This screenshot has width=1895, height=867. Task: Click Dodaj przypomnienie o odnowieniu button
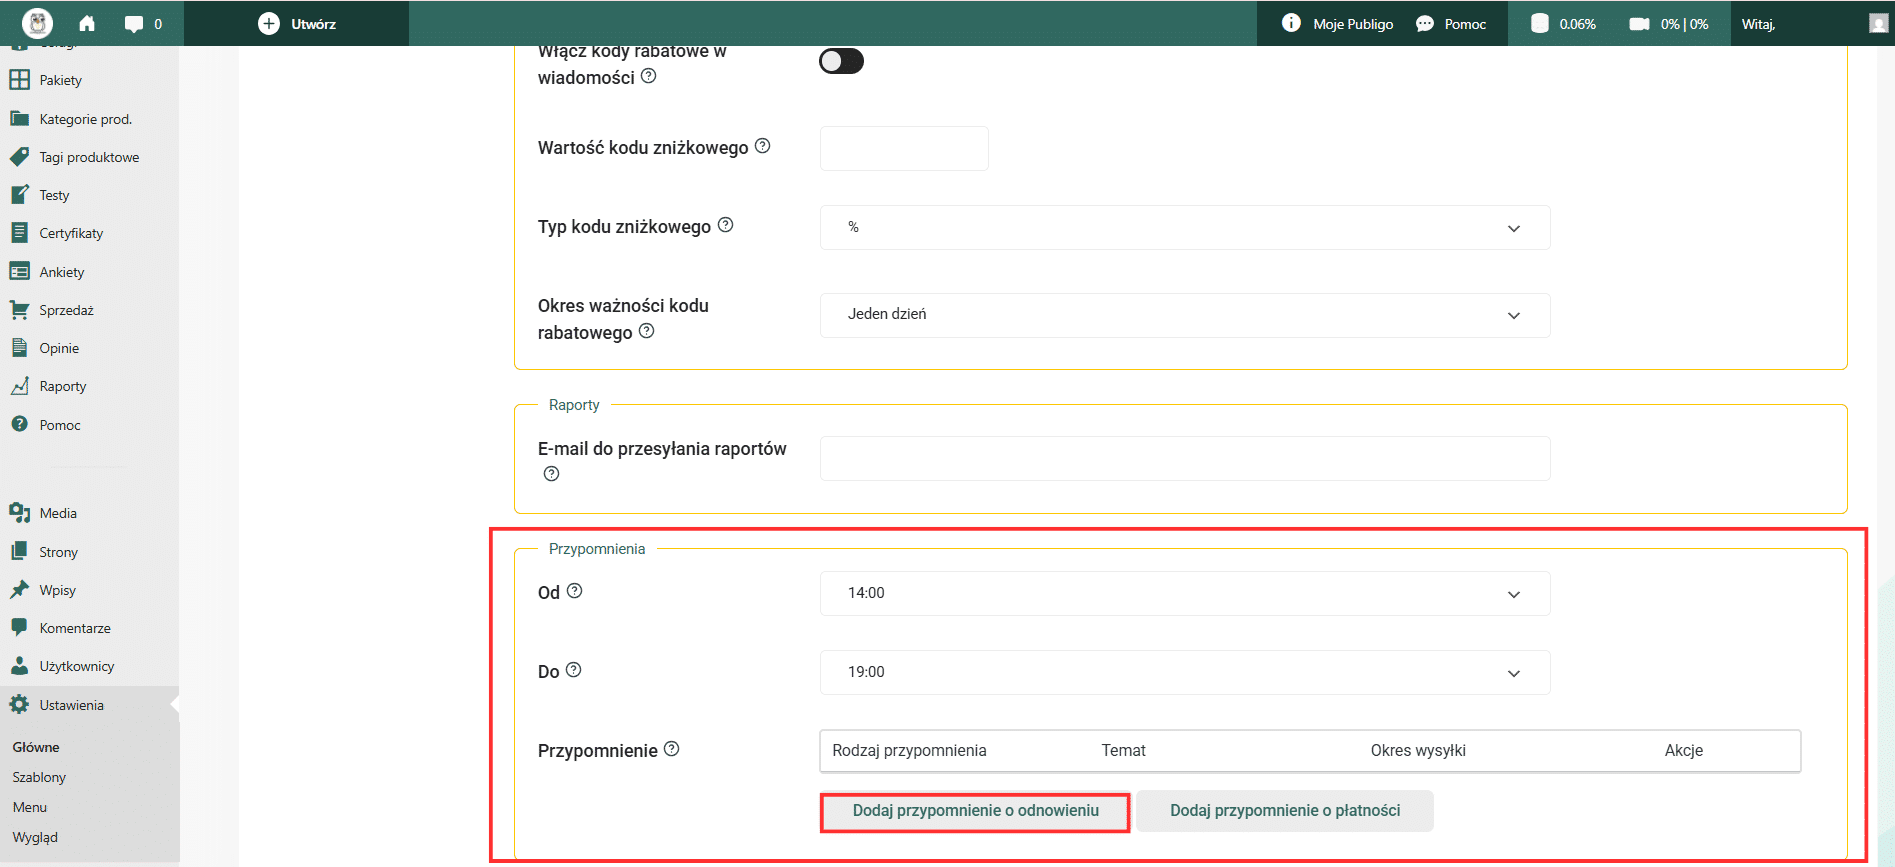(x=975, y=811)
